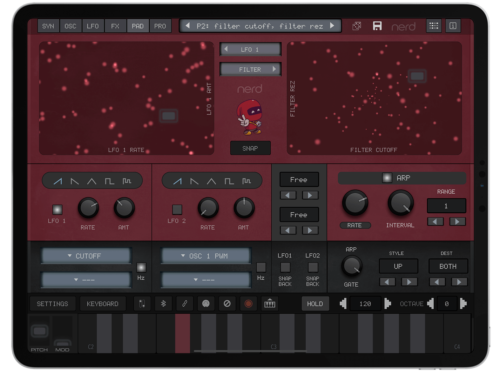
Task: Step lower Free sync mode right
Action: (310, 230)
